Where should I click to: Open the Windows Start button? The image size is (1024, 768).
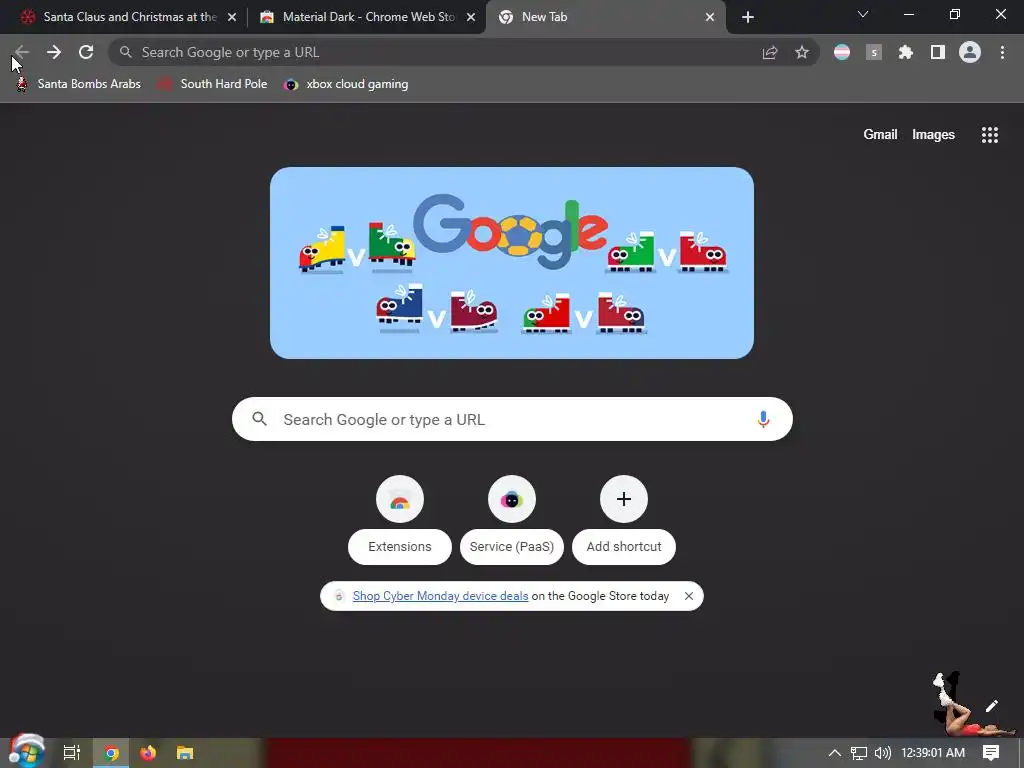[x=26, y=752]
